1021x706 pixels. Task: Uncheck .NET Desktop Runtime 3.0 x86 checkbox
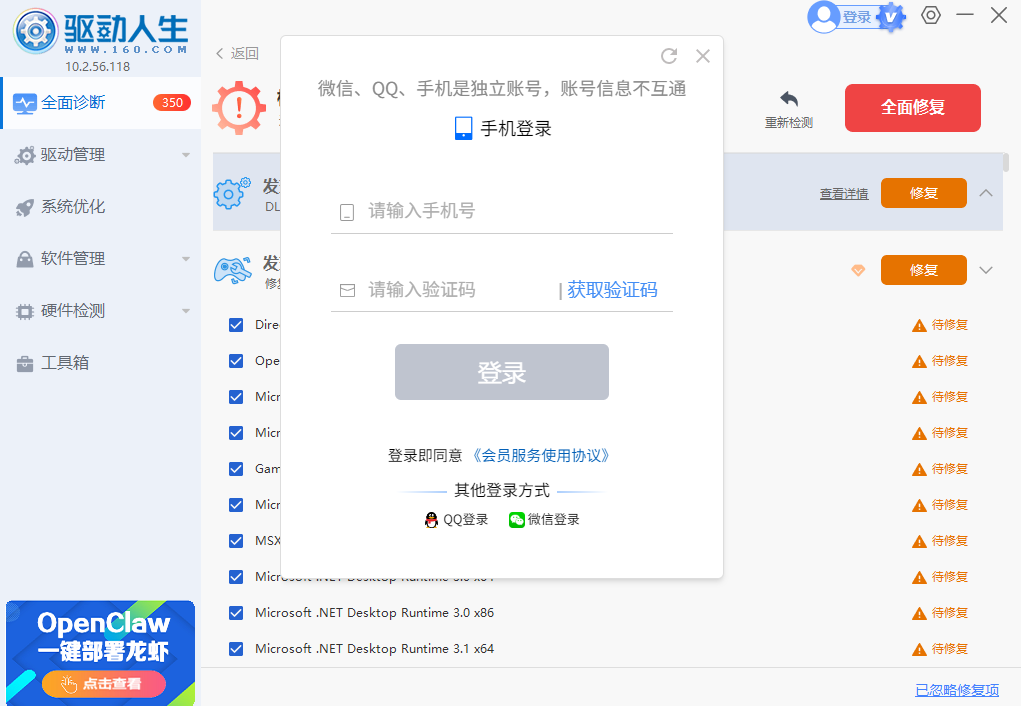[x=236, y=613]
